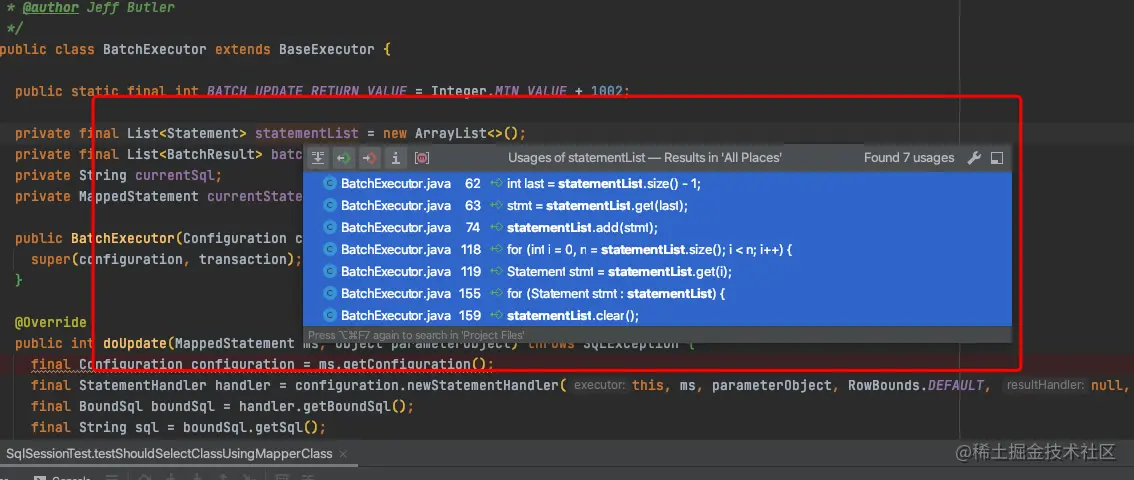Click class icon of line 74 row
The image size is (1134, 480).
330,228
